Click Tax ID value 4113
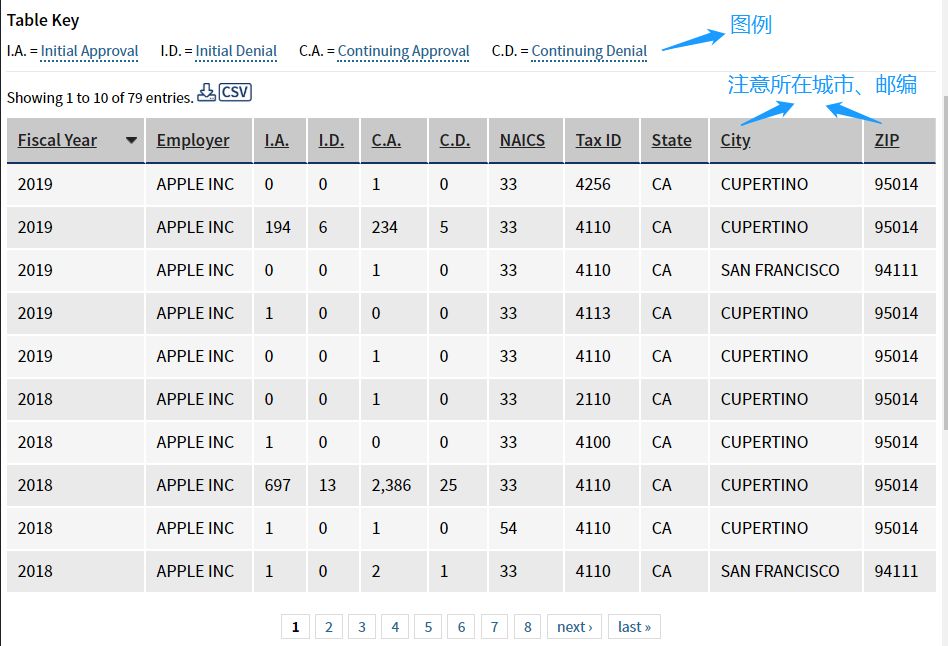Viewport: 948px width, 646px height. (593, 313)
